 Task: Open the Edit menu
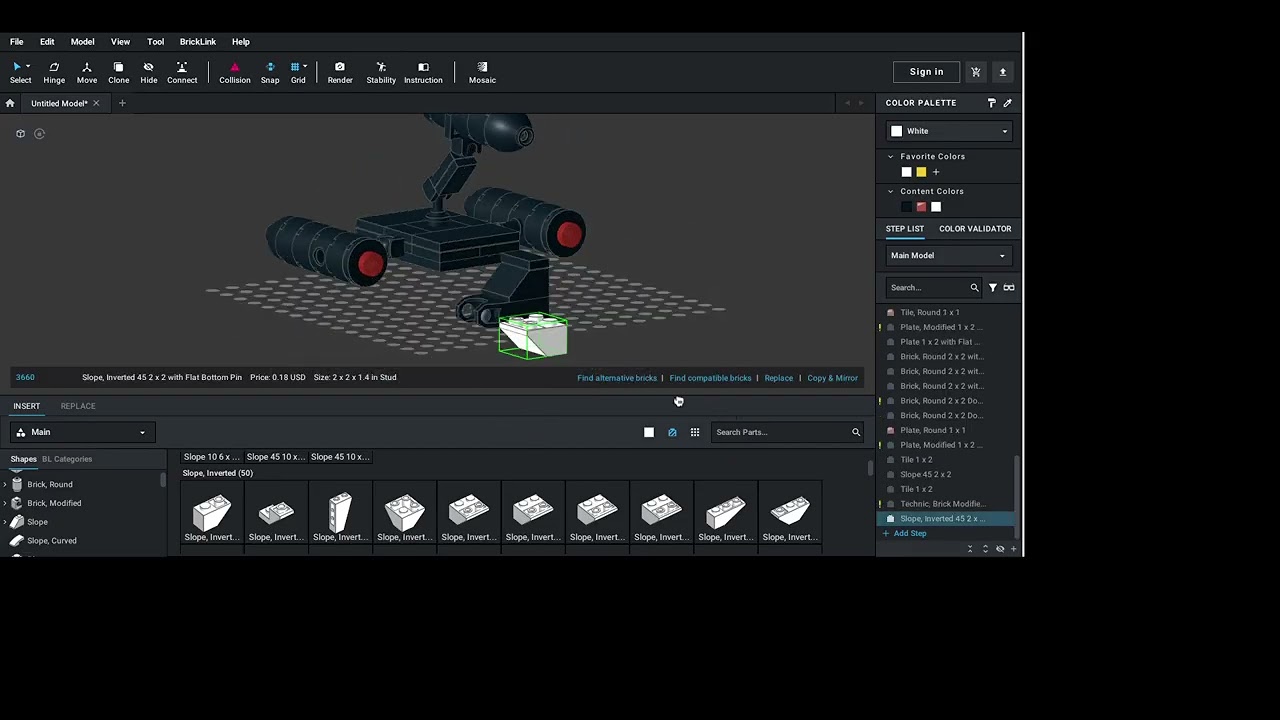[47, 42]
